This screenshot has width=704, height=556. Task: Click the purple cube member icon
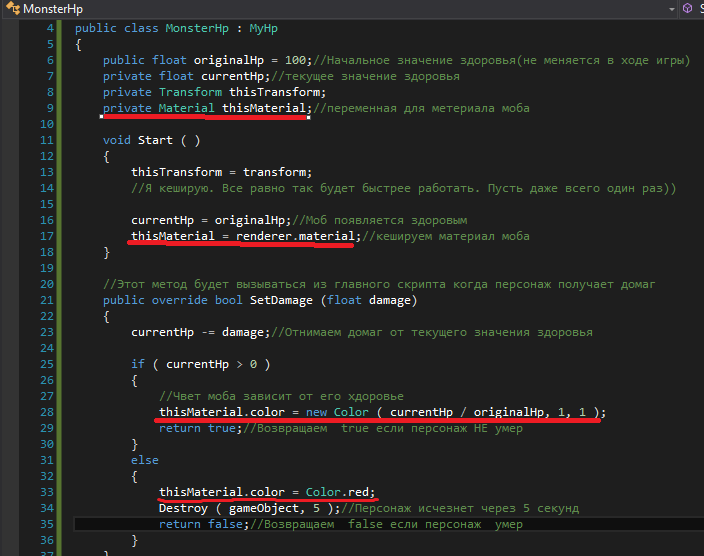(687, 8)
